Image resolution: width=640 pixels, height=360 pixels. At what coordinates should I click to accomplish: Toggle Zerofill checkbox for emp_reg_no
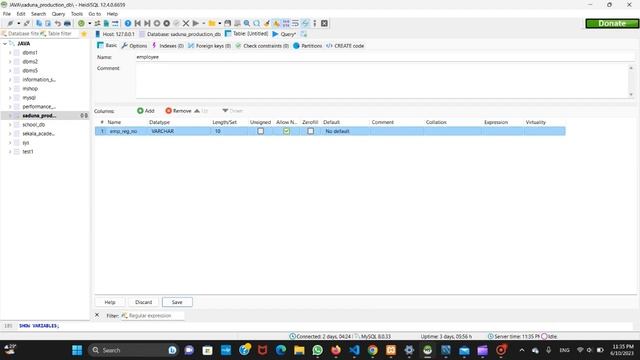click(311, 131)
